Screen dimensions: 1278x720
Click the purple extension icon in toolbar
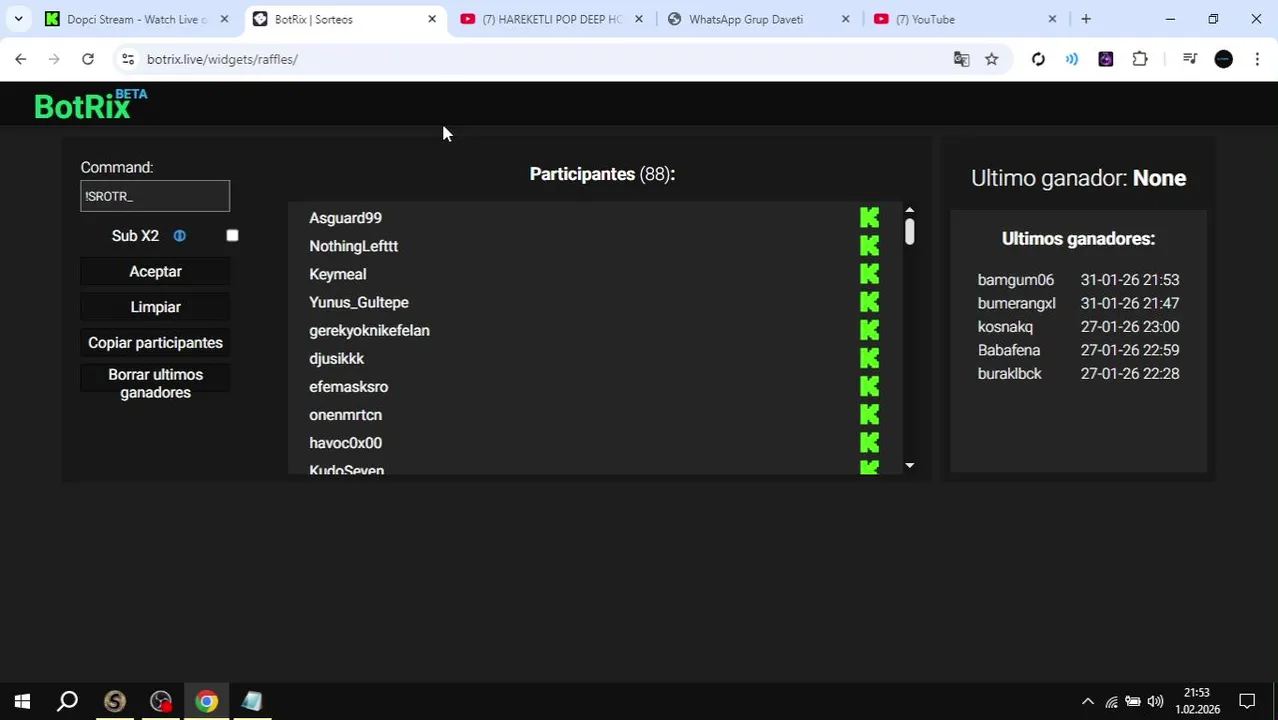coord(1106,59)
